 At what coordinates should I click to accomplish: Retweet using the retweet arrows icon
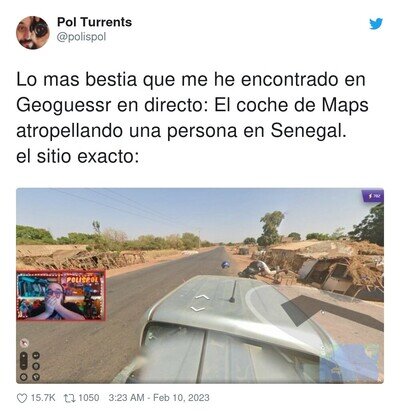point(69,398)
